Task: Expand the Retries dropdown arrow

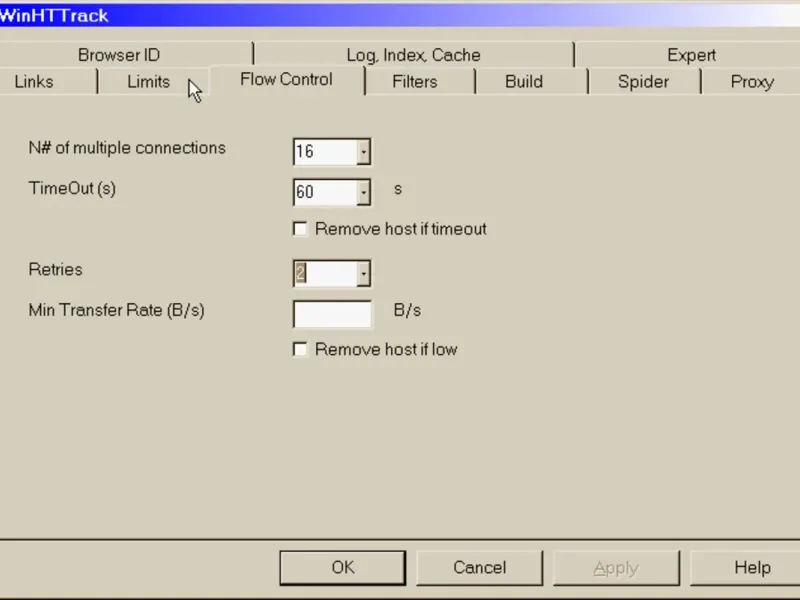Action: (x=363, y=273)
